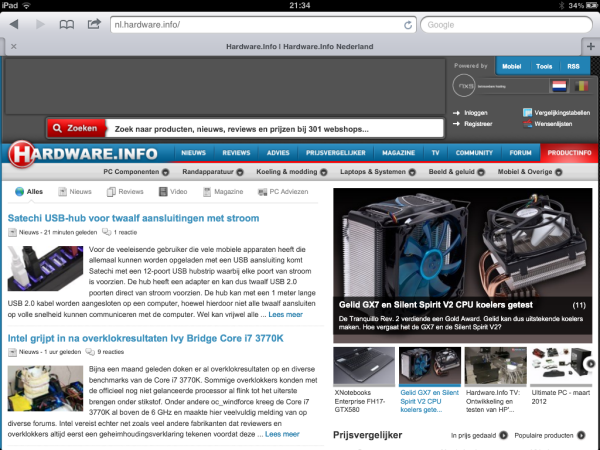Select the Gelid GX7 carousel thumbnail
This screenshot has width=600, height=450.
coord(430,366)
